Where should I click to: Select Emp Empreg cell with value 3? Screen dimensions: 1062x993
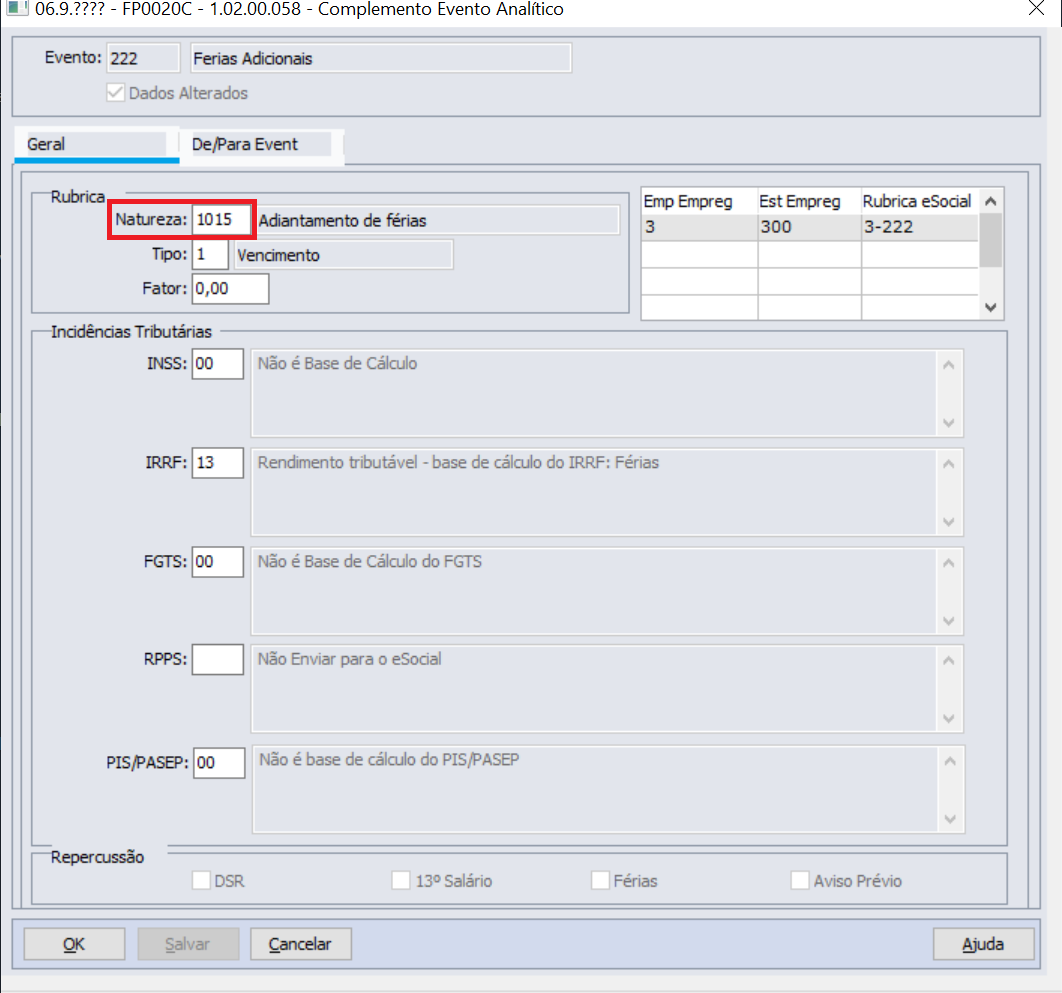coord(699,227)
